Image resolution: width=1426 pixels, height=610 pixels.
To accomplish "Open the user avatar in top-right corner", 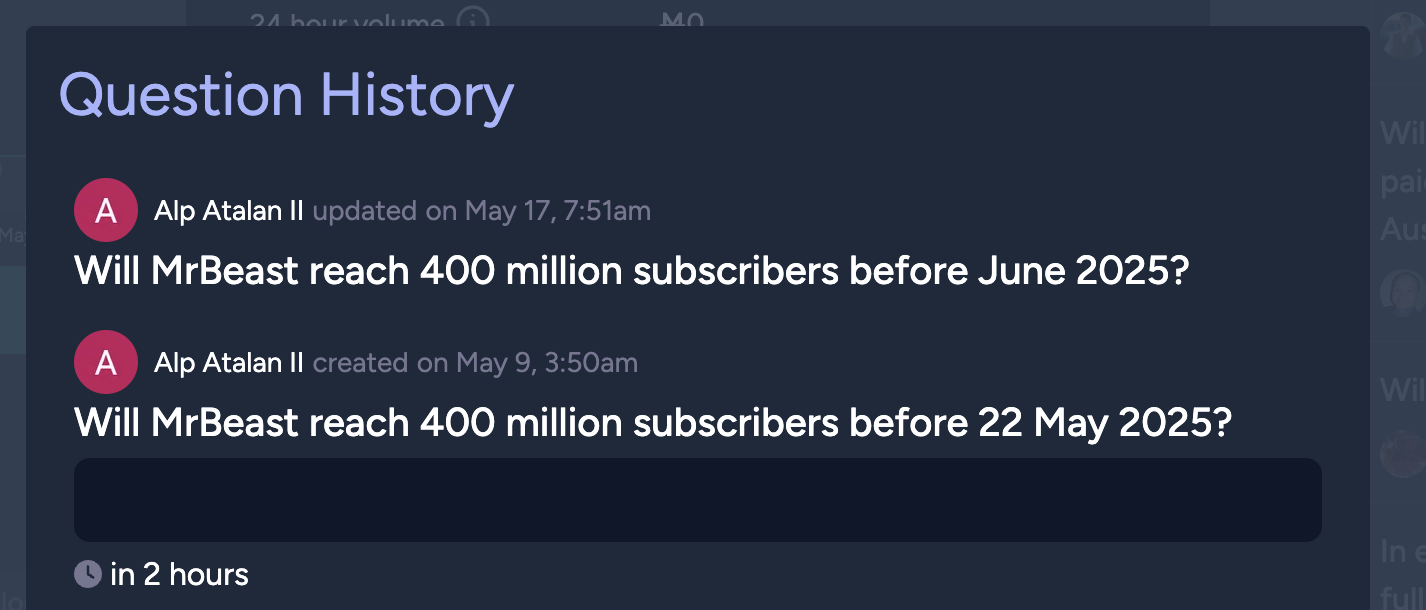I will point(1402,38).
